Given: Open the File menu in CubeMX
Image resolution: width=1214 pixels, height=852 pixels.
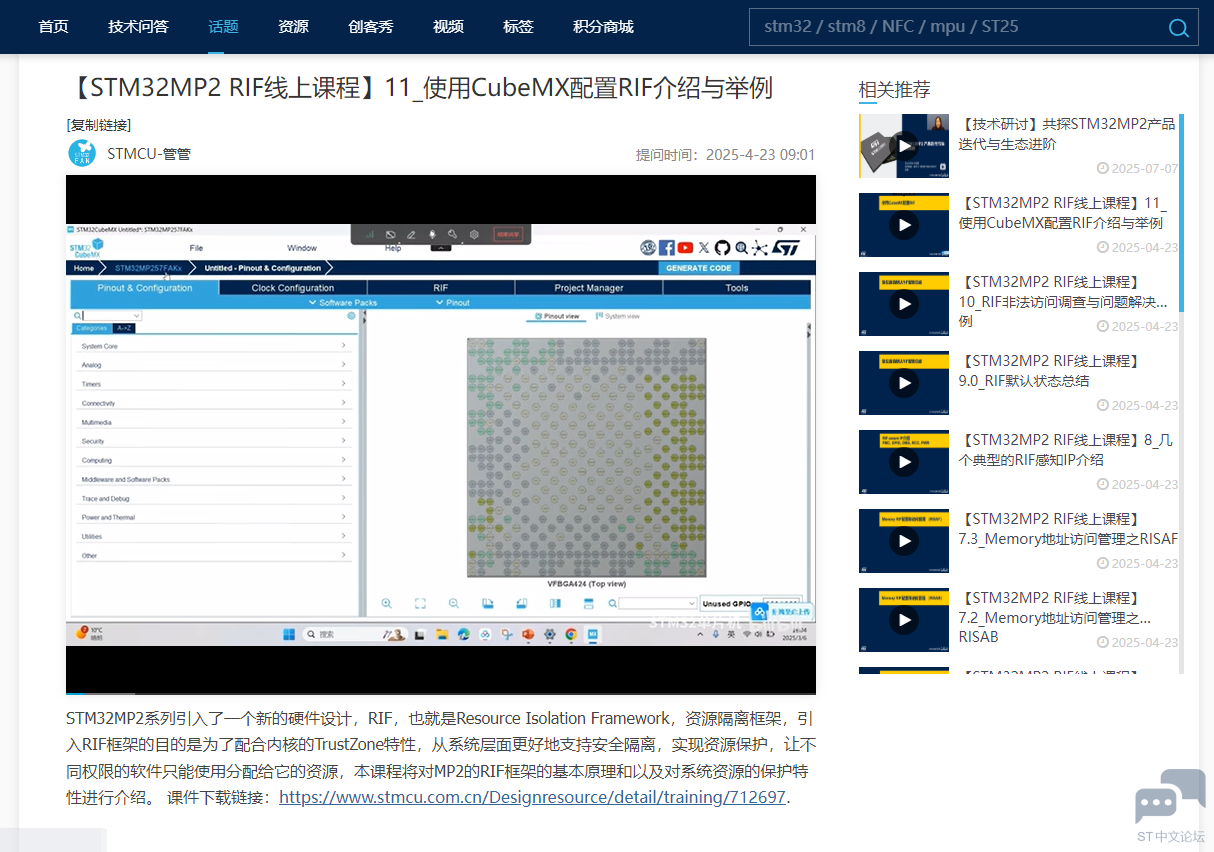Looking at the screenshot, I should tap(196, 247).
